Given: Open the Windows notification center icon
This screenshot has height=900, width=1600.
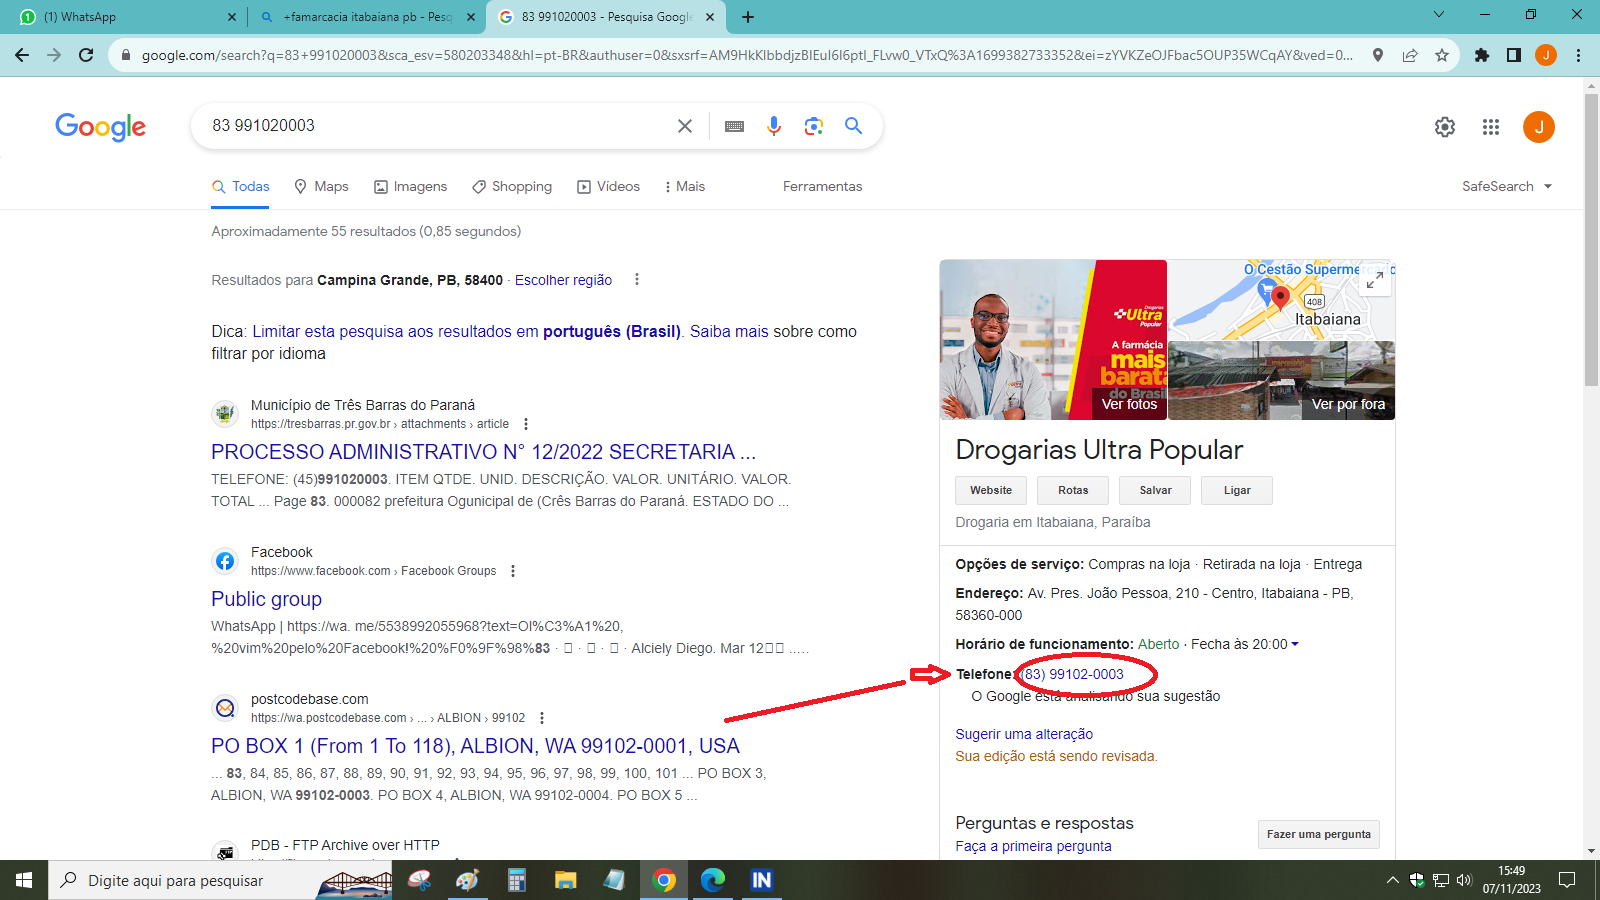Looking at the screenshot, I should pos(1567,880).
